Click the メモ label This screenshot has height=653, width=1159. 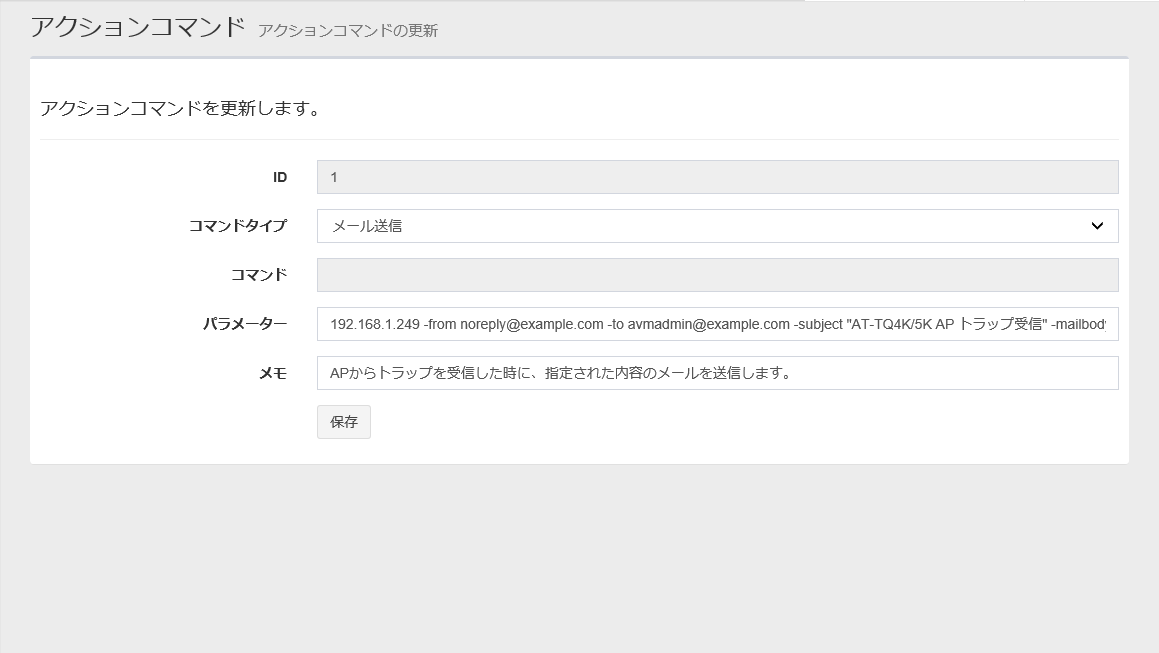tap(273, 373)
